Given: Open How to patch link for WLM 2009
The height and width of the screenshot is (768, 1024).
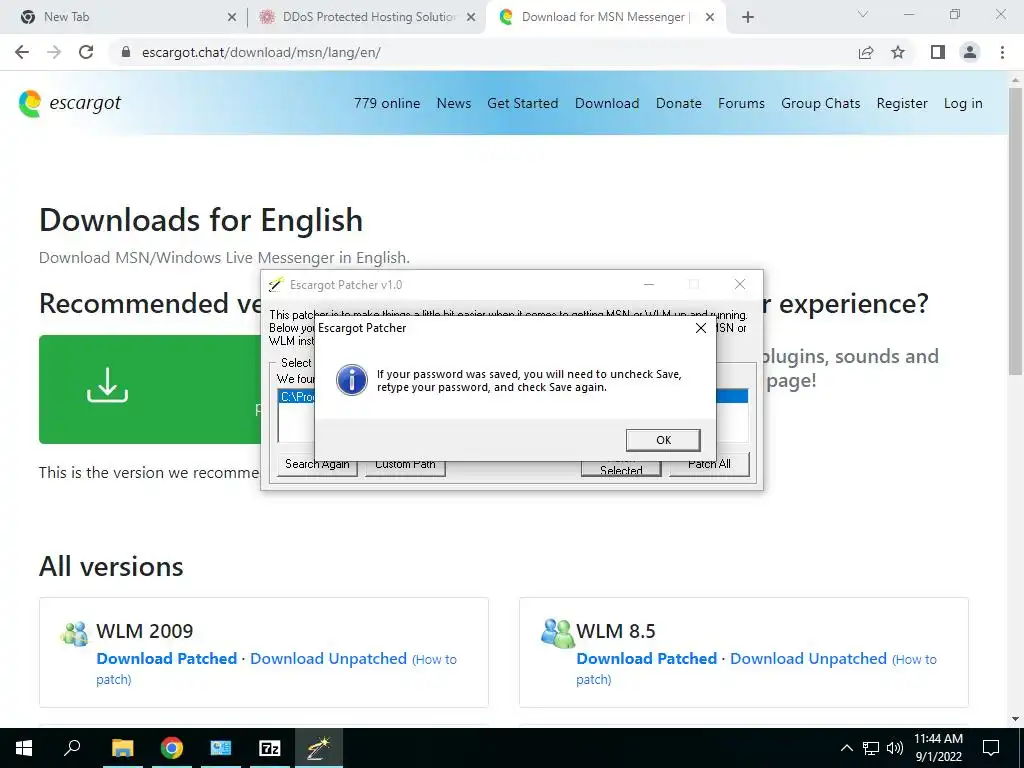Looking at the screenshot, I should 434,660.
